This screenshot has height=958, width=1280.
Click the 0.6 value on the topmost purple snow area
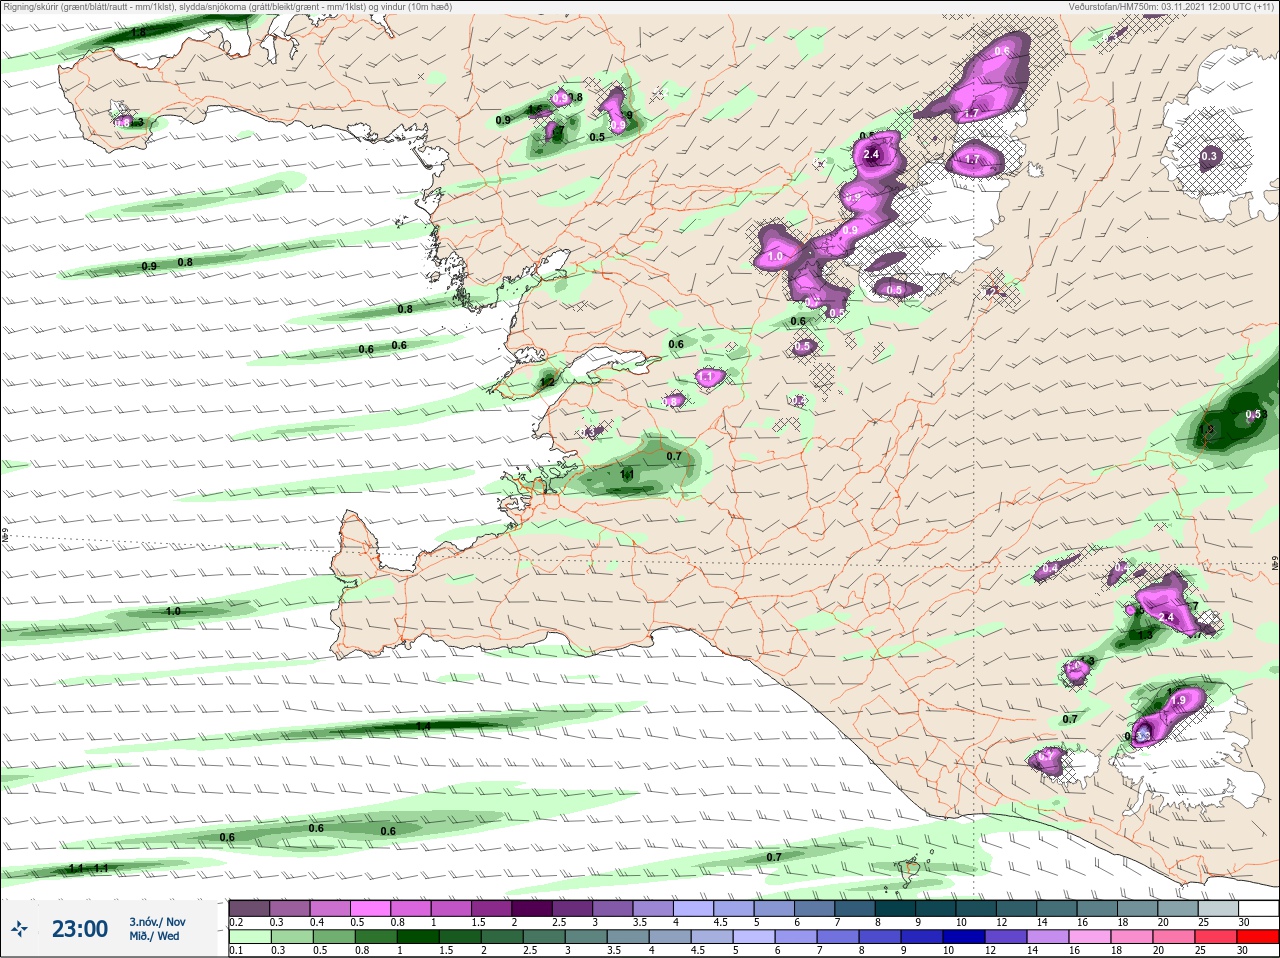pyautogui.click(x=1003, y=51)
